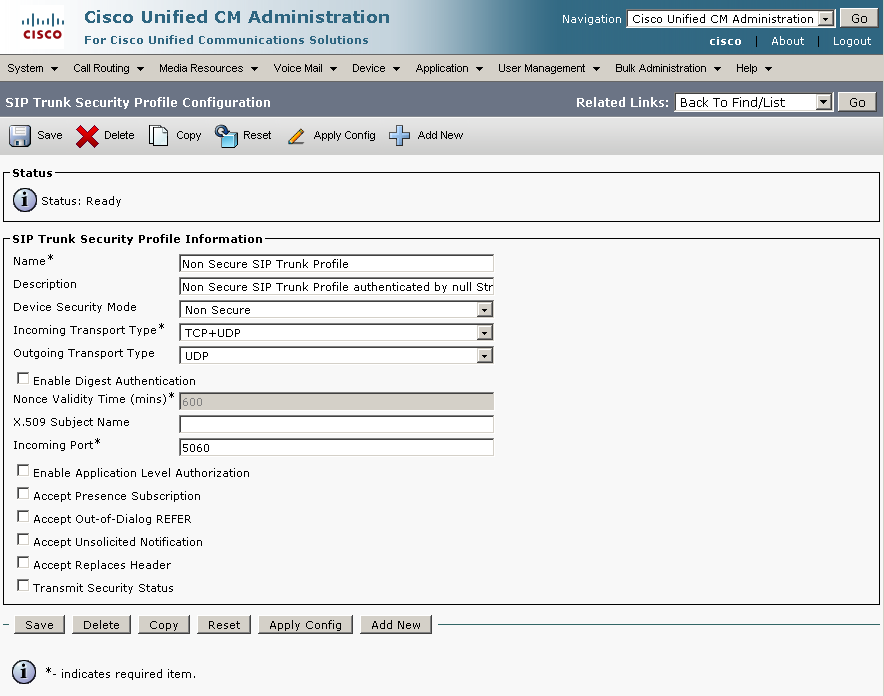This screenshot has width=884, height=696.
Task: Click the Logout link
Action: (852, 41)
